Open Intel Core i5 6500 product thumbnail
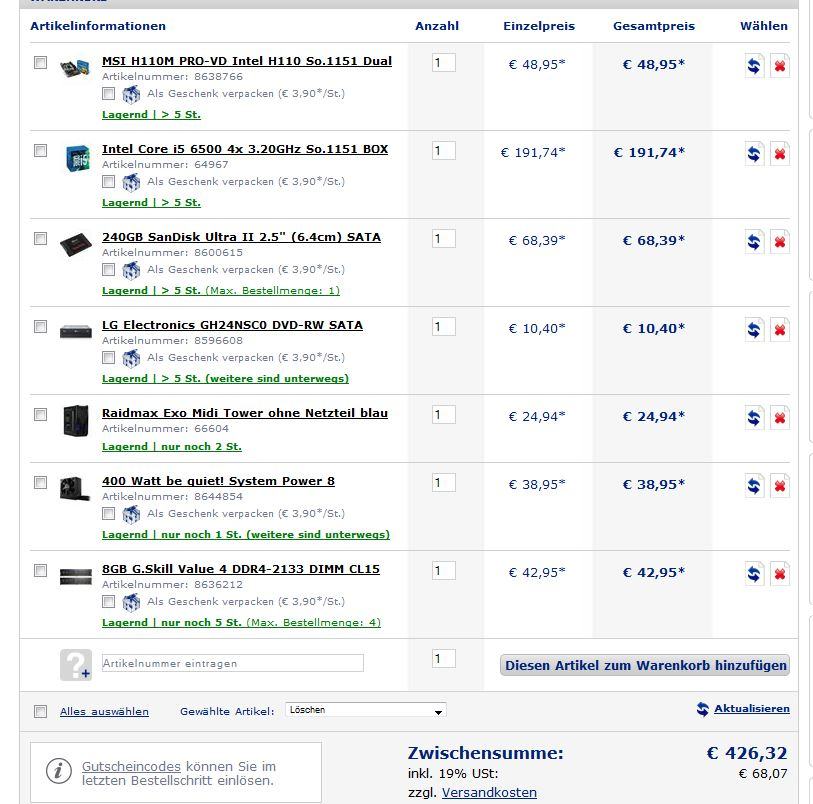Screen dimensions: 813x804 [x=76, y=158]
